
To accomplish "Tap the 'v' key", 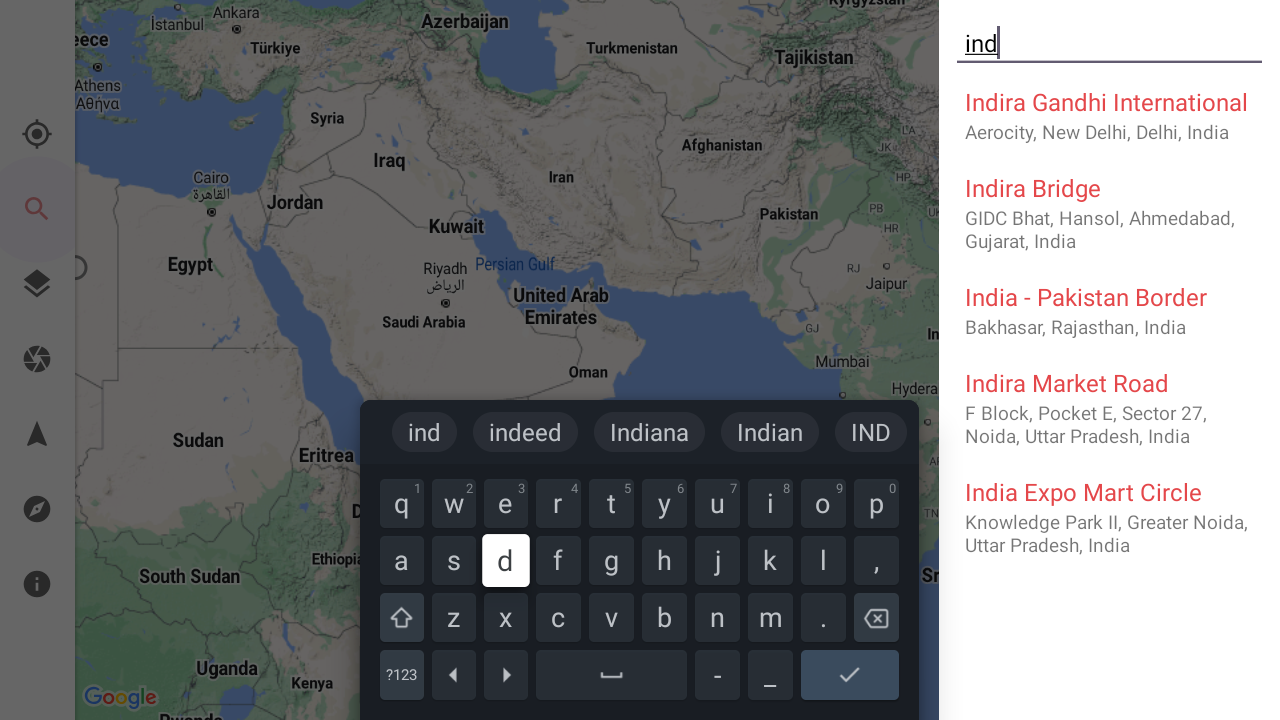I will pos(611,618).
